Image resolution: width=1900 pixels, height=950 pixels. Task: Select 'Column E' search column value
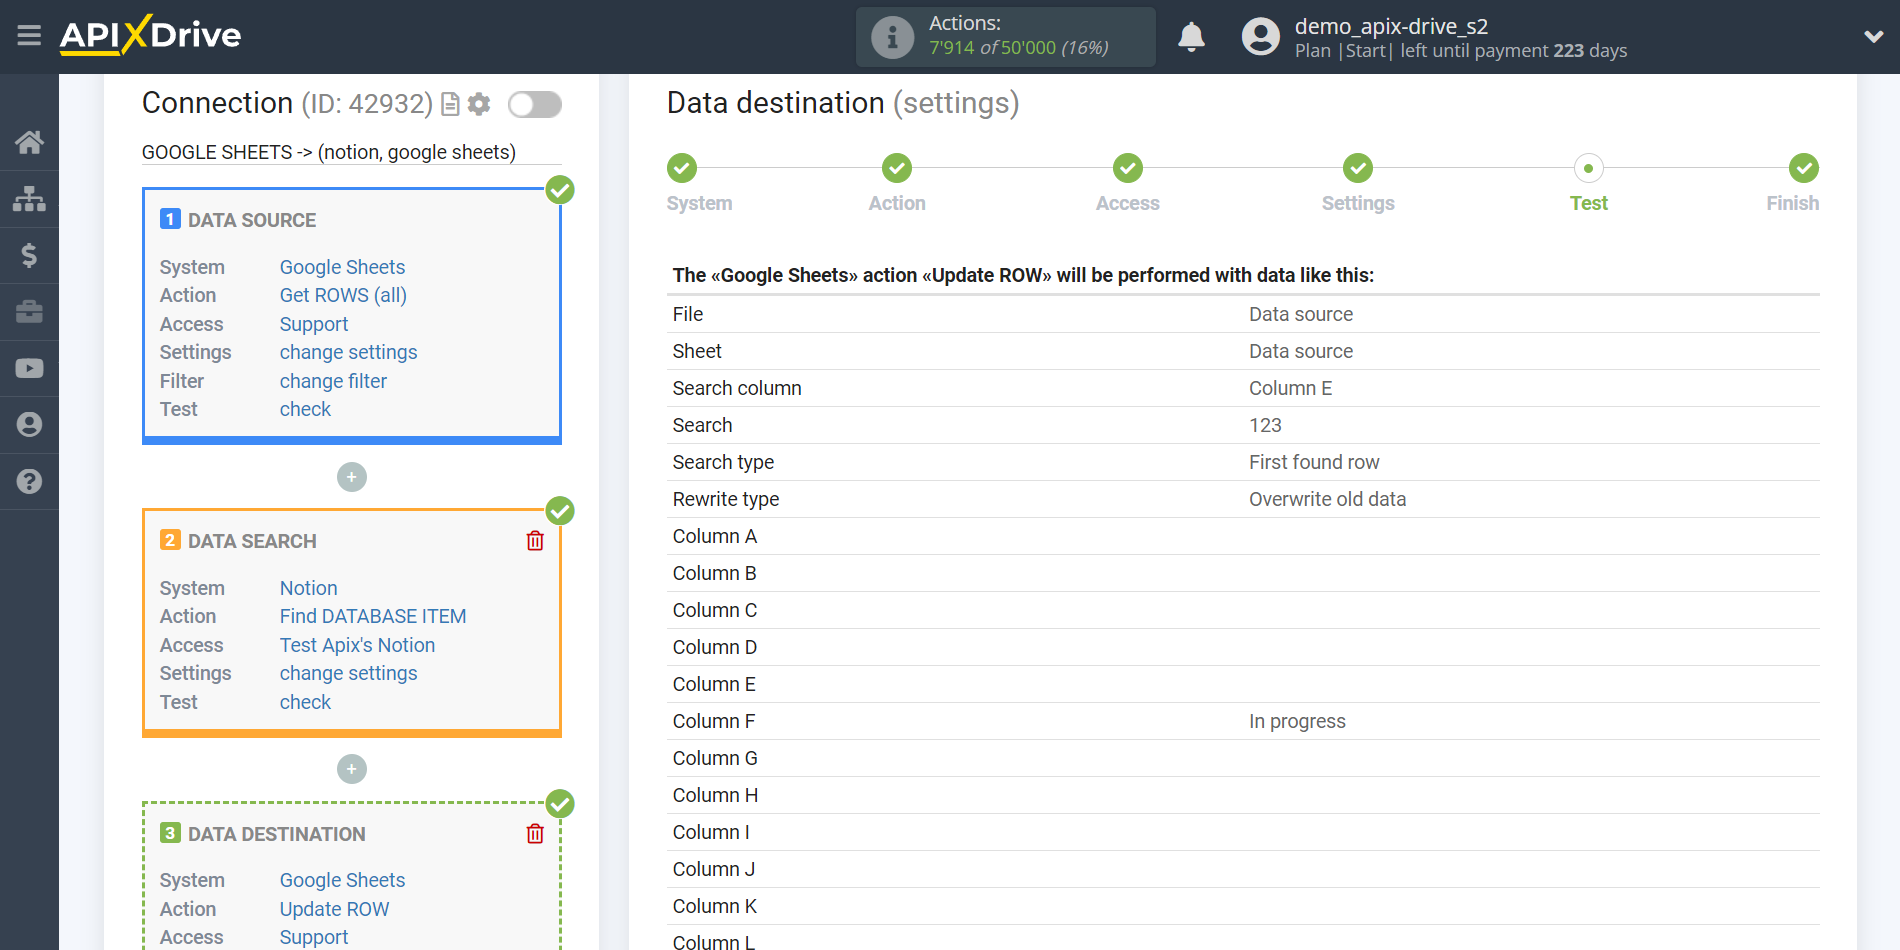[1290, 388]
